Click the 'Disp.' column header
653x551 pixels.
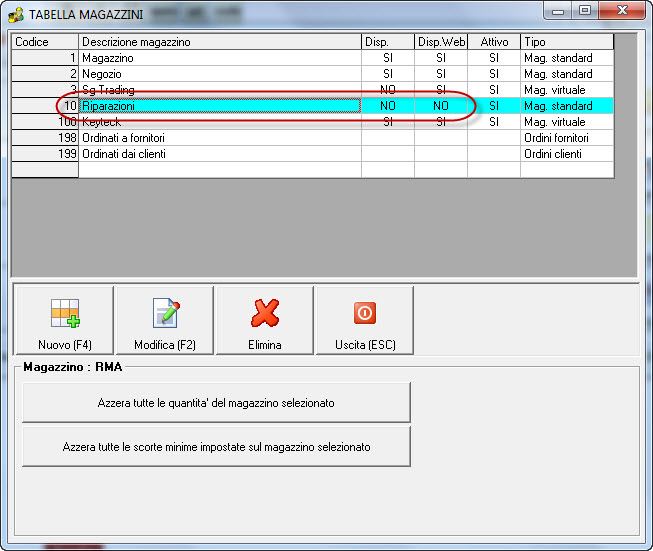pos(388,42)
